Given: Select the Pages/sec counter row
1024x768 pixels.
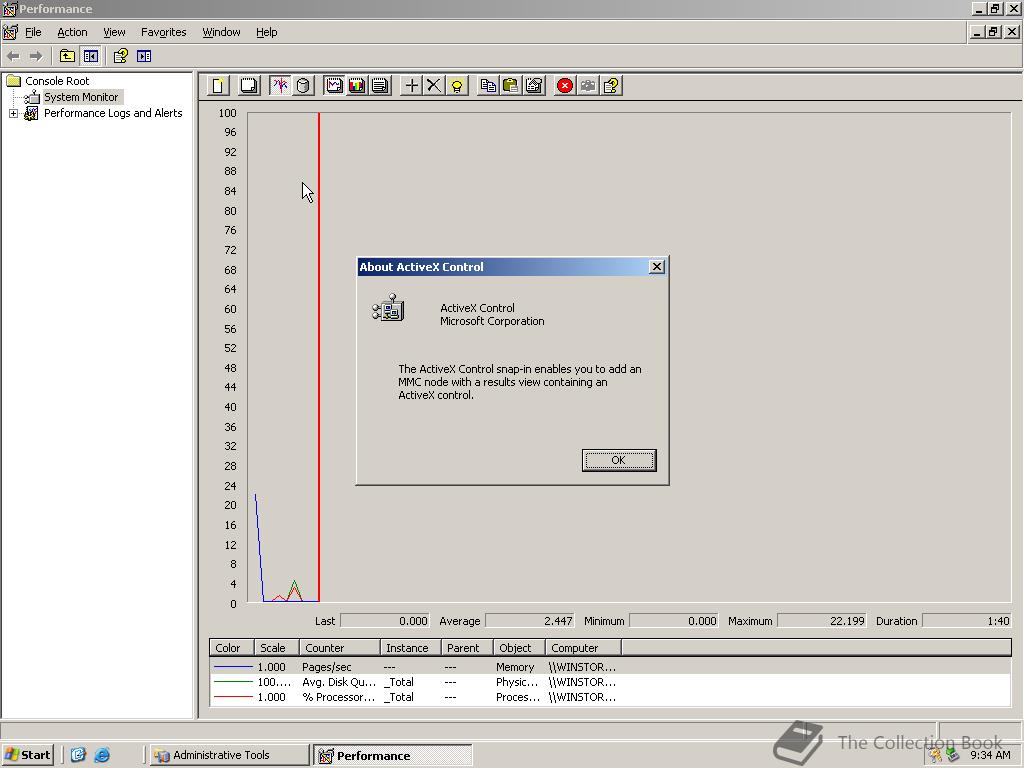Looking at the screenshot, I should 610,667.
